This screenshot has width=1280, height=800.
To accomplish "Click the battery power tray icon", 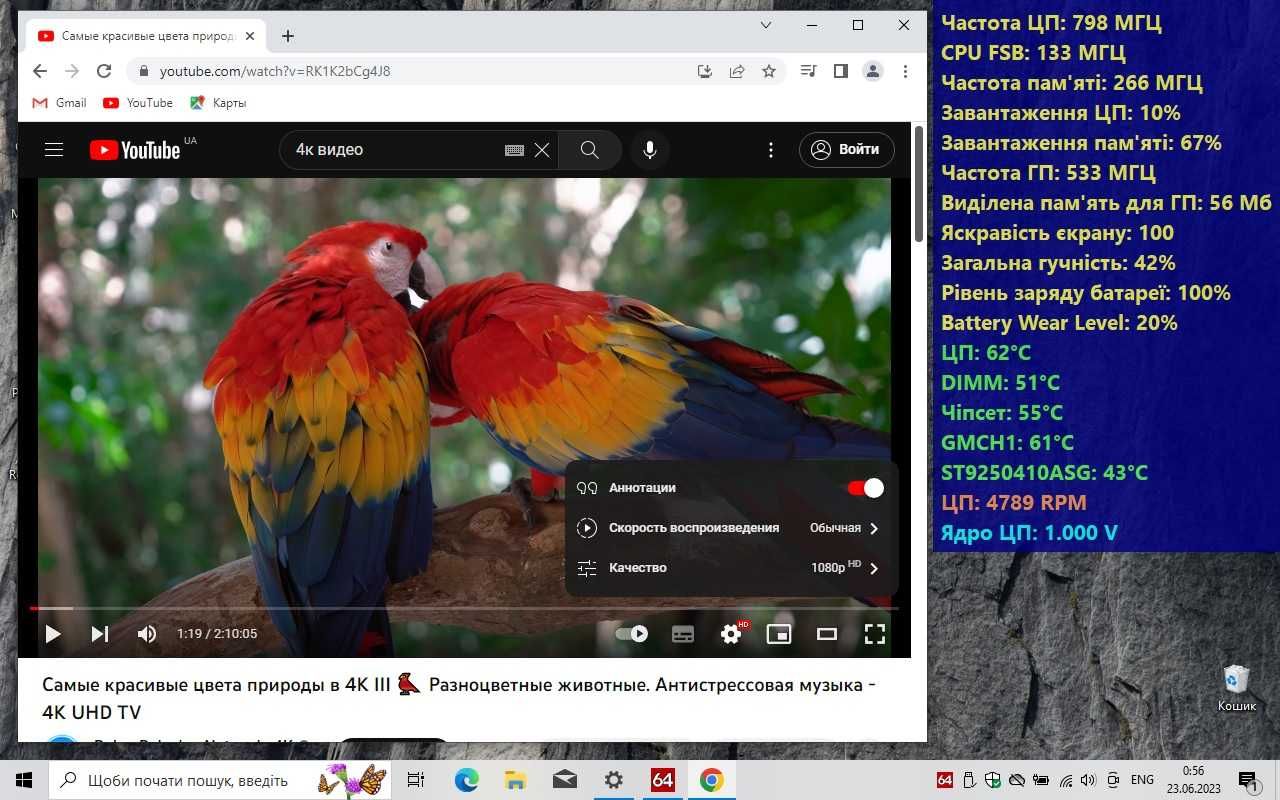I will point(1041,780).
